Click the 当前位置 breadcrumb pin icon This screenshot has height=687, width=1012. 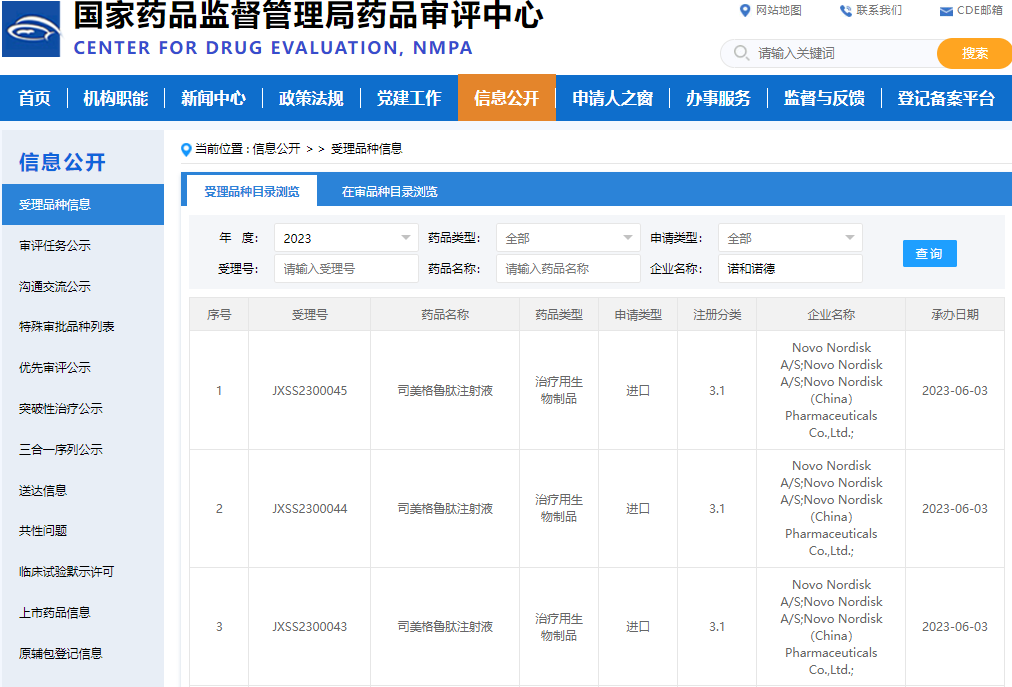click(x=186, y=149)
